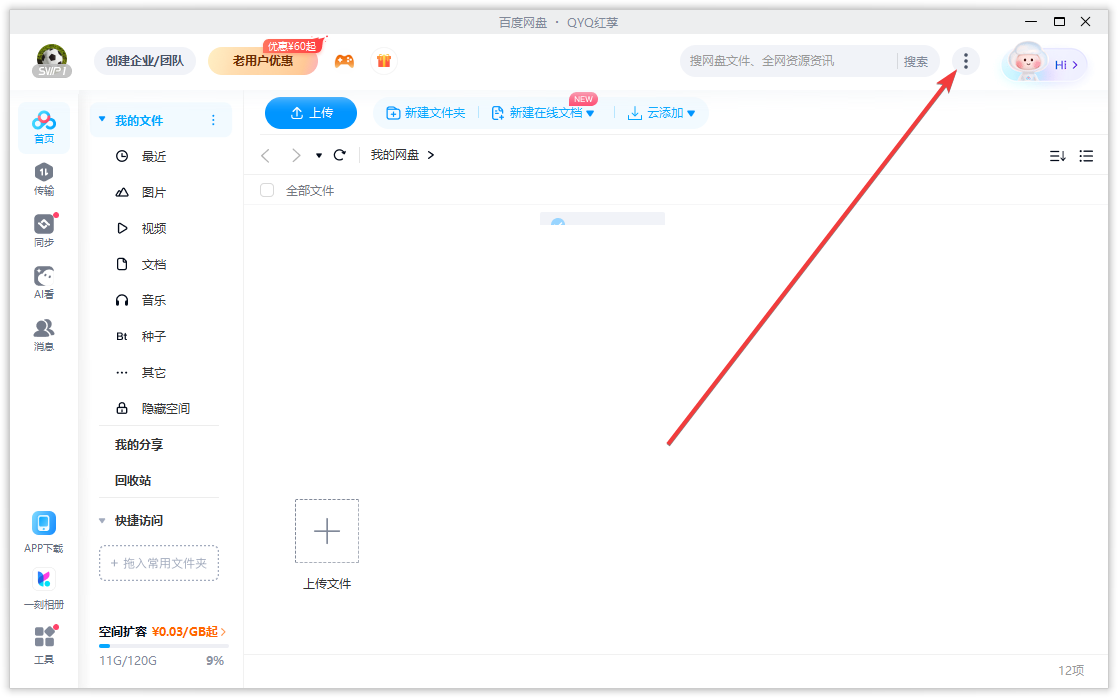Toggle the list view icon on the right
This screenshot has height=698, width=1118.
tap(1086, 155)
